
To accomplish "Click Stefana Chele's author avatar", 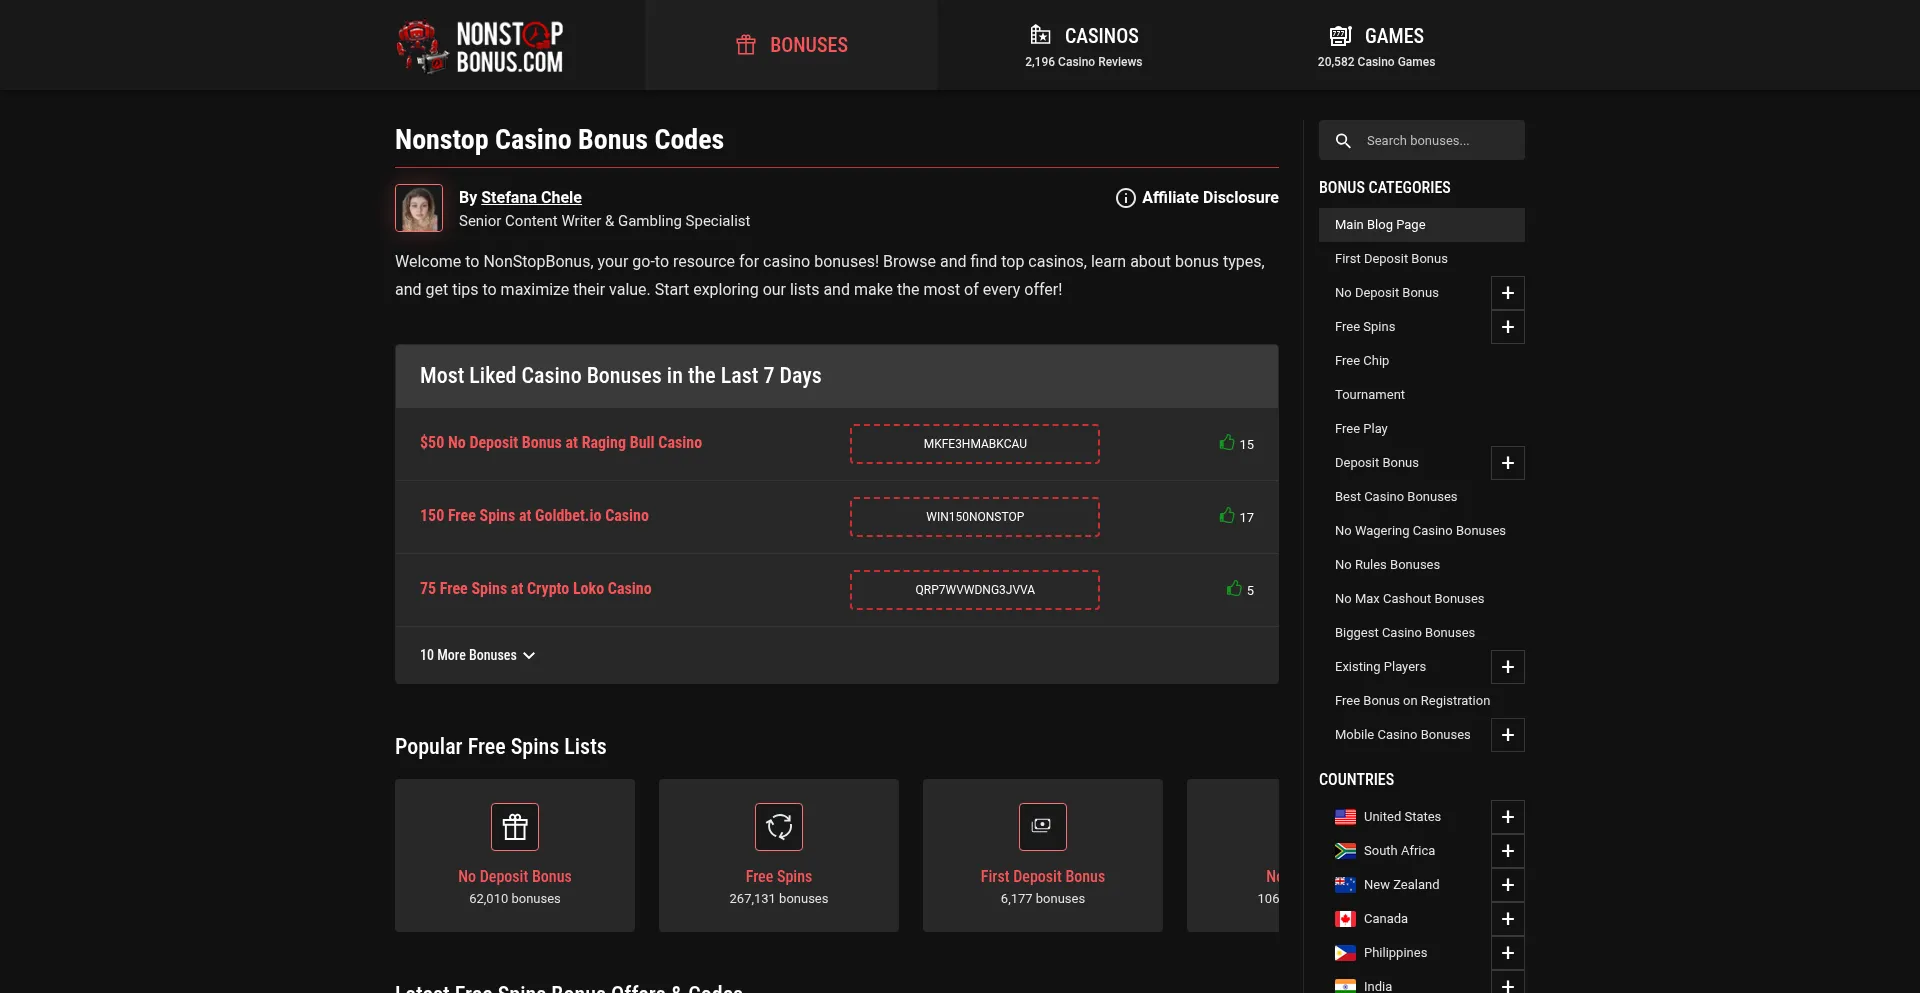I will pos(419,208).
